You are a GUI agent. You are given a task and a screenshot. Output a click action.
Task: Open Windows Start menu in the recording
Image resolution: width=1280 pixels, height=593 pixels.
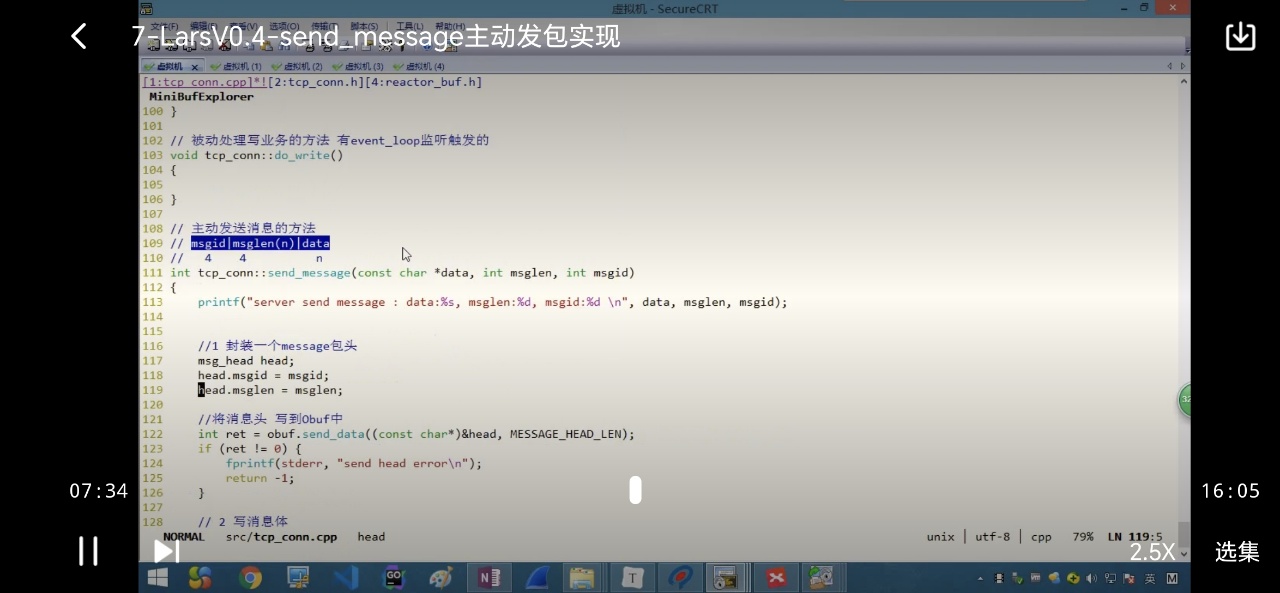158,578
